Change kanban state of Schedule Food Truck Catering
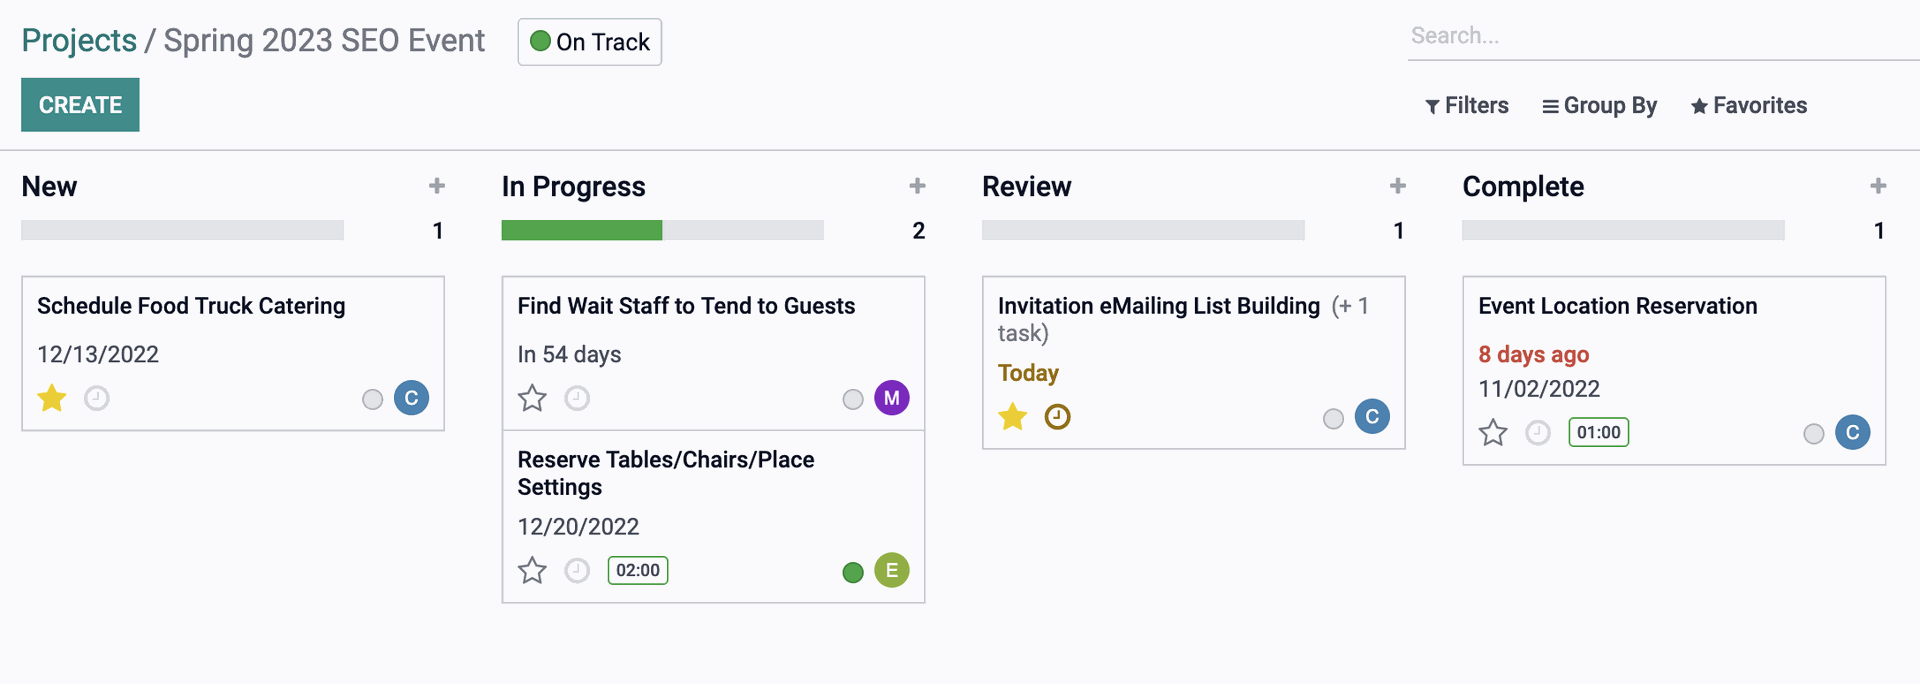The height and width of the screenshot is (684, 1920). point(372,400)
